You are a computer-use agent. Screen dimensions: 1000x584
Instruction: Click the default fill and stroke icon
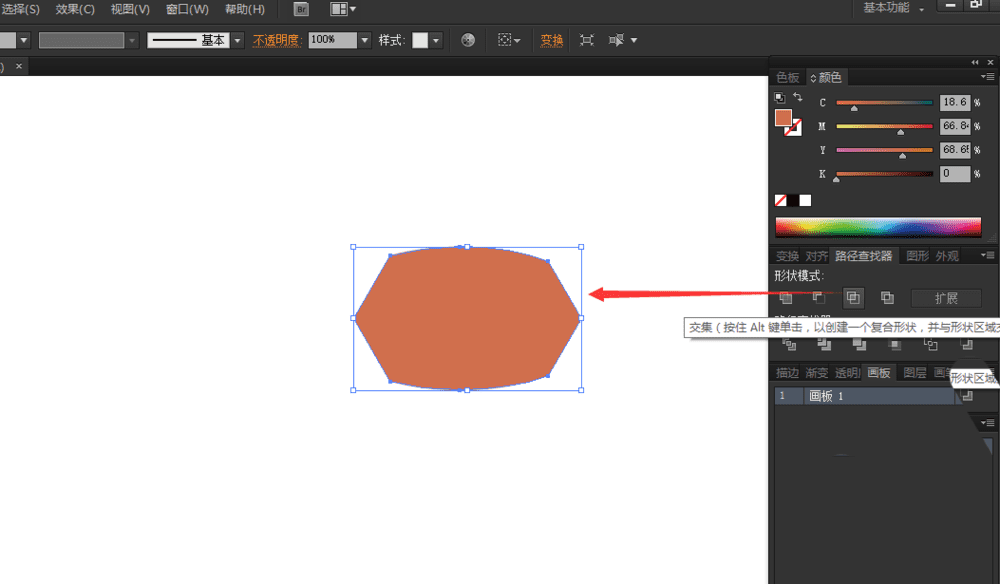point(780,97)
